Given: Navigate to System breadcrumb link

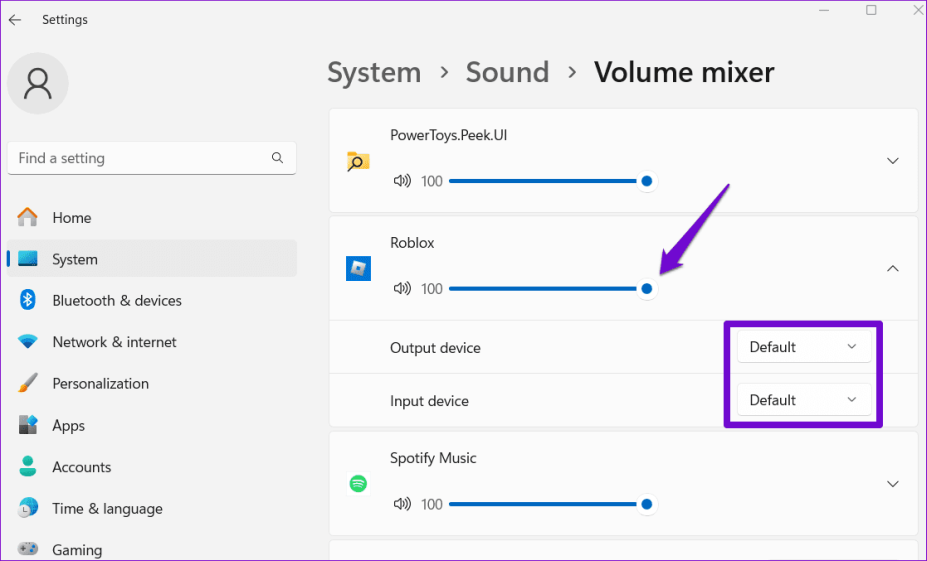Looking at the screenshot, I should tap(374, 73).
